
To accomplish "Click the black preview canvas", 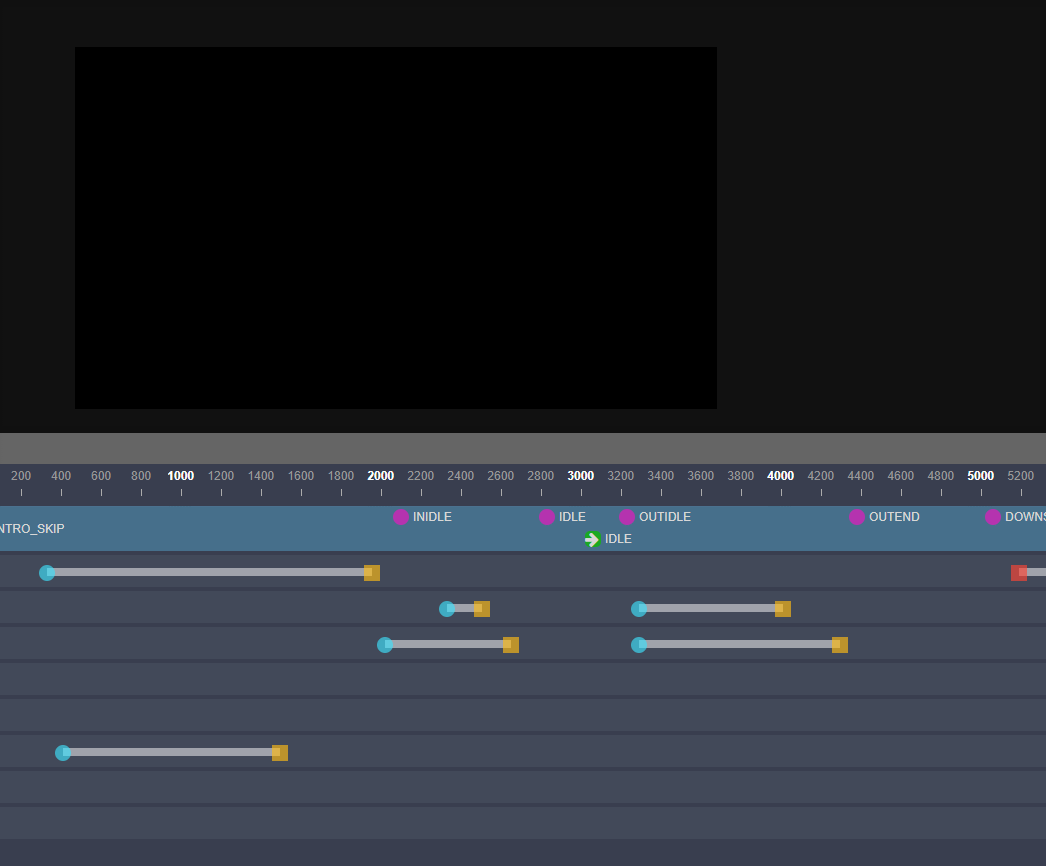I will click(x=396, y=228).
